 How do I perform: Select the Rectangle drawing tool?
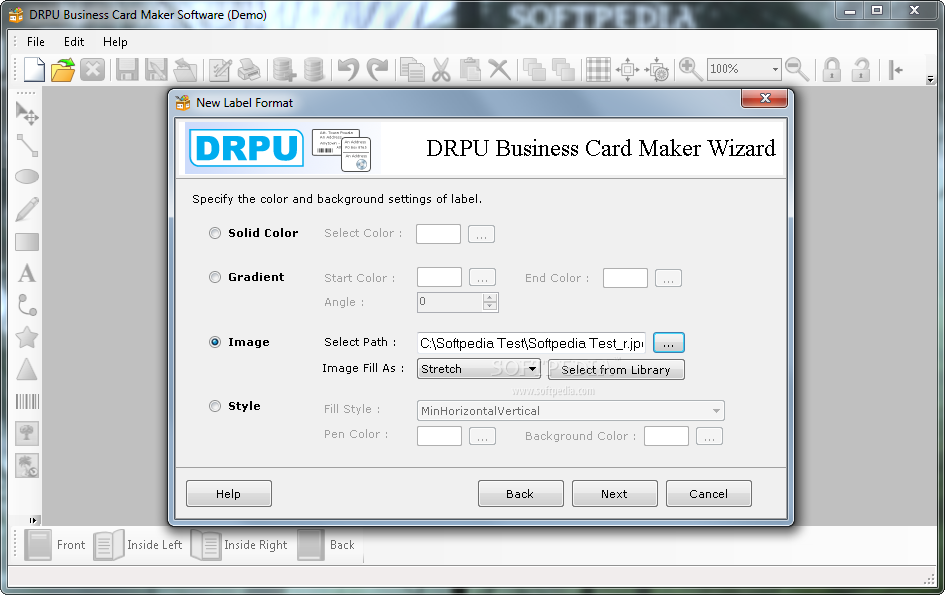click(x=27, y=242)
